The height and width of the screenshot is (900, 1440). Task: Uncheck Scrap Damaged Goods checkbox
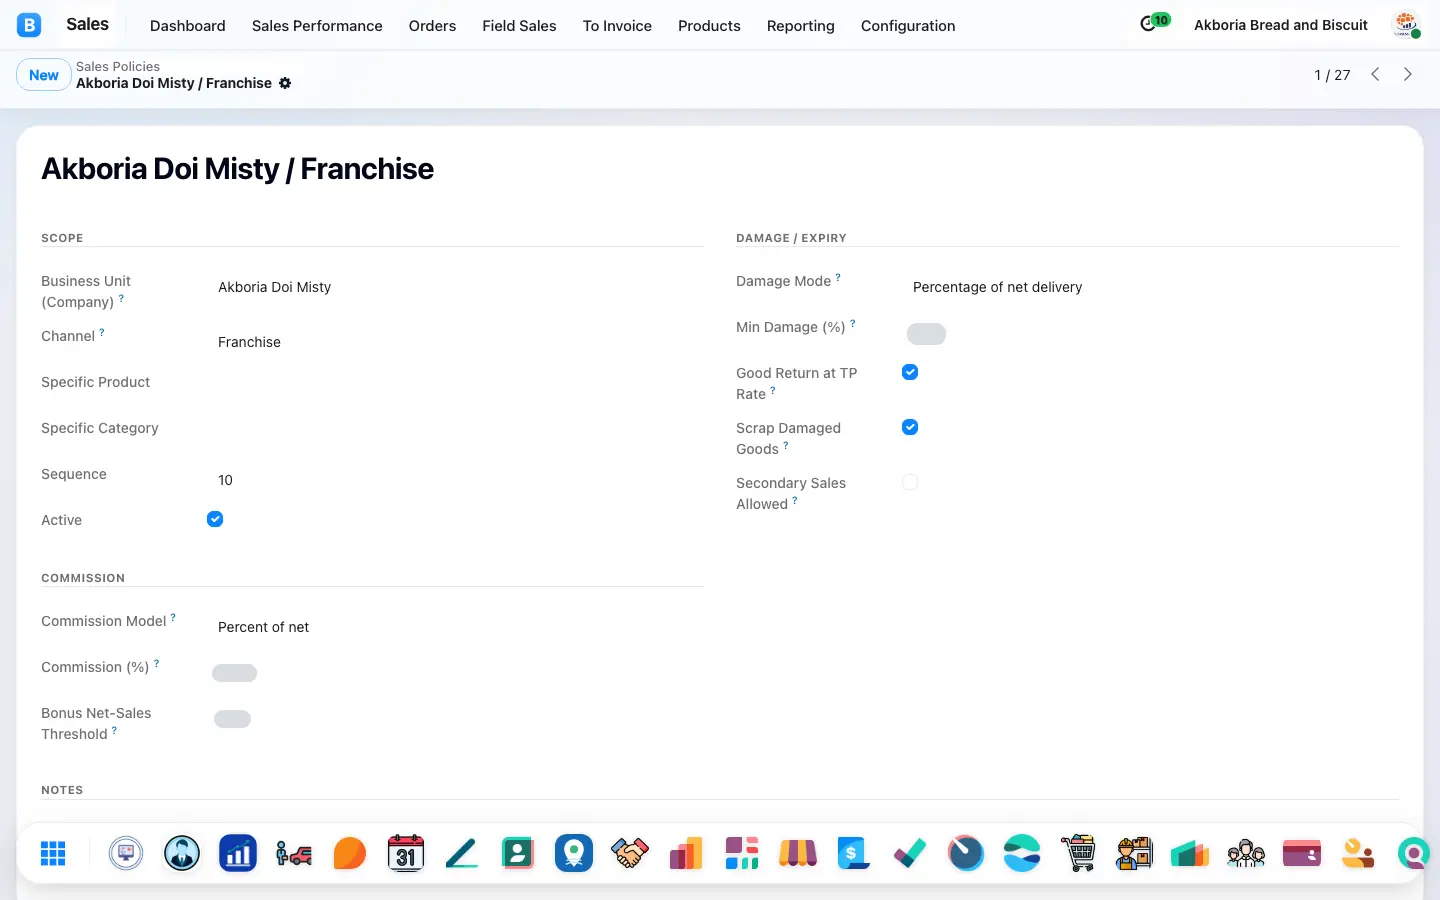pyautogui.click(x=910, y=427)
